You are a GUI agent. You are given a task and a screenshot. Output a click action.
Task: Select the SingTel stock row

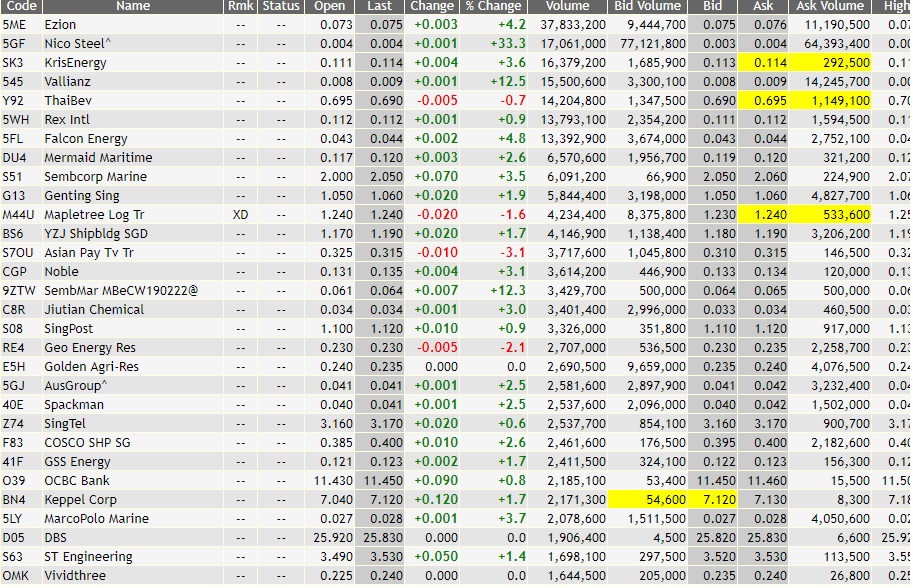pyautogui.click(x=120, y=424)
